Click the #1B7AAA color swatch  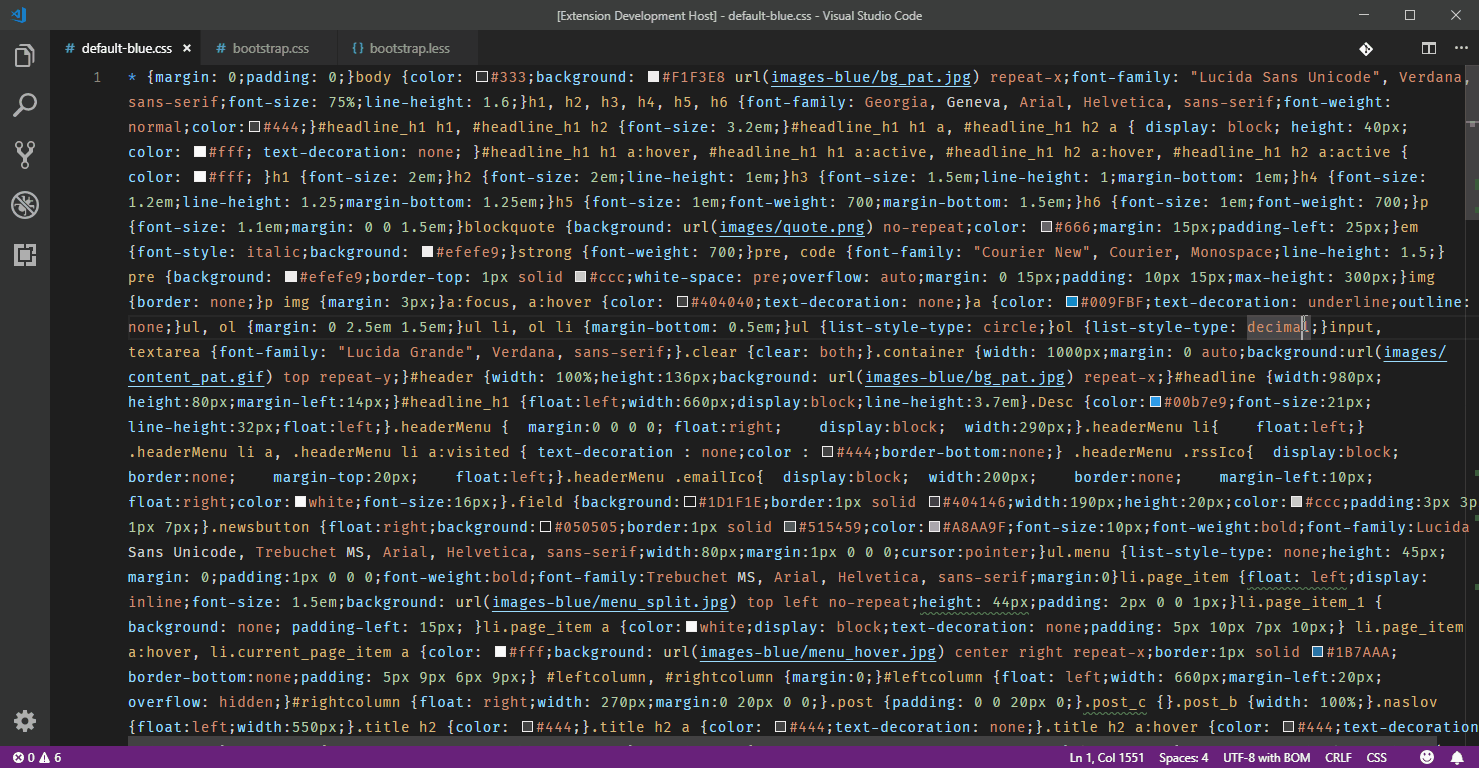click(x=1319, y=652)
